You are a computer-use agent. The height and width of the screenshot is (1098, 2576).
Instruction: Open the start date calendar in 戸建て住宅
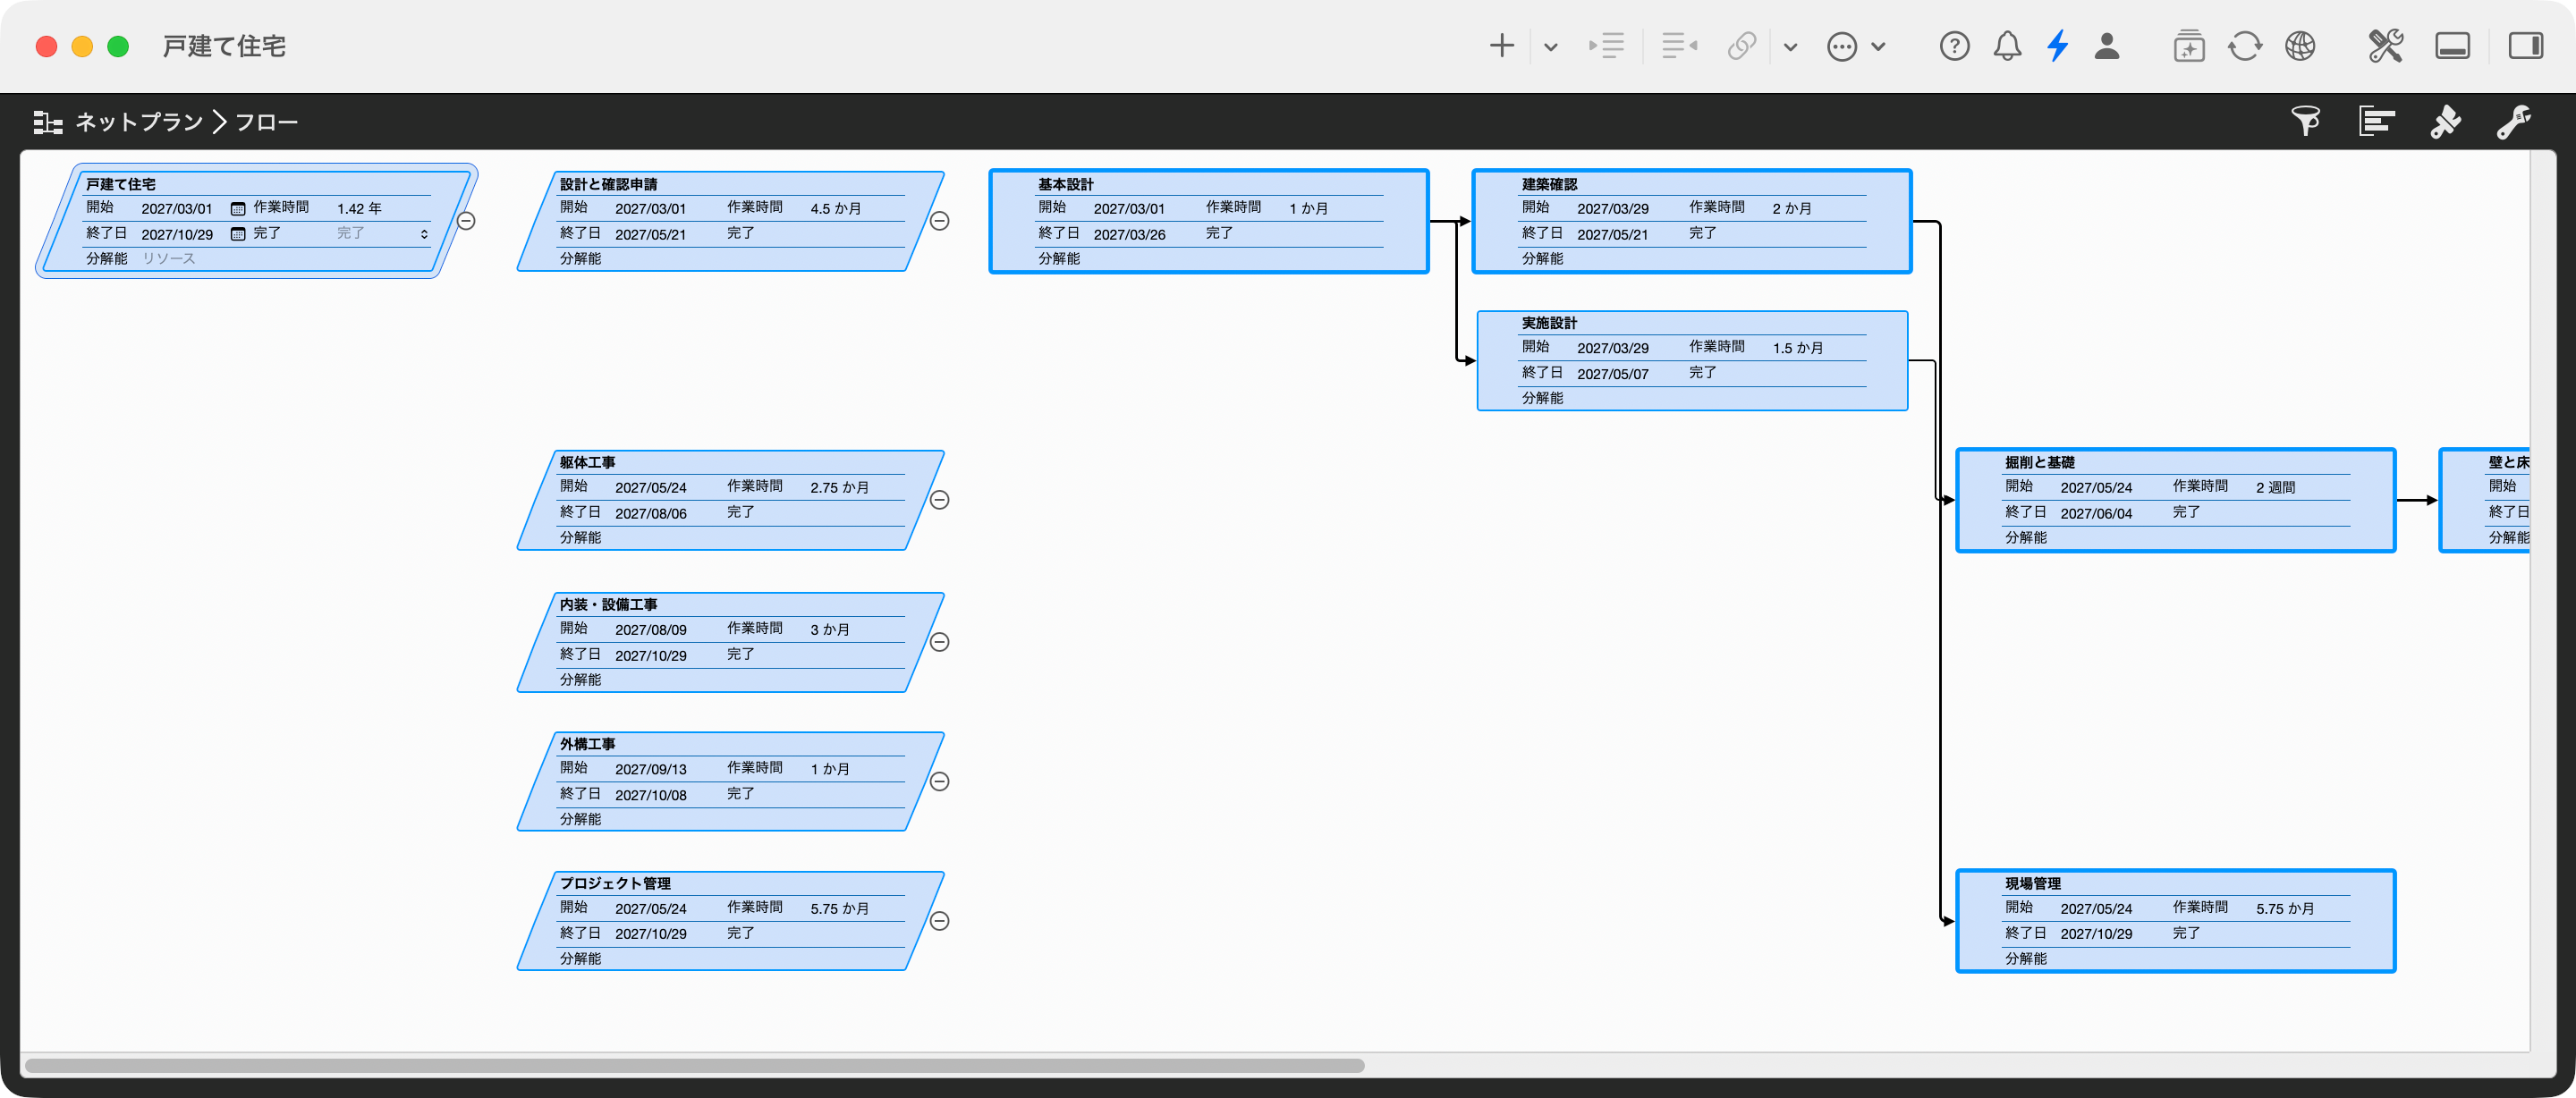pyautogui.click(x=238, y=209)
